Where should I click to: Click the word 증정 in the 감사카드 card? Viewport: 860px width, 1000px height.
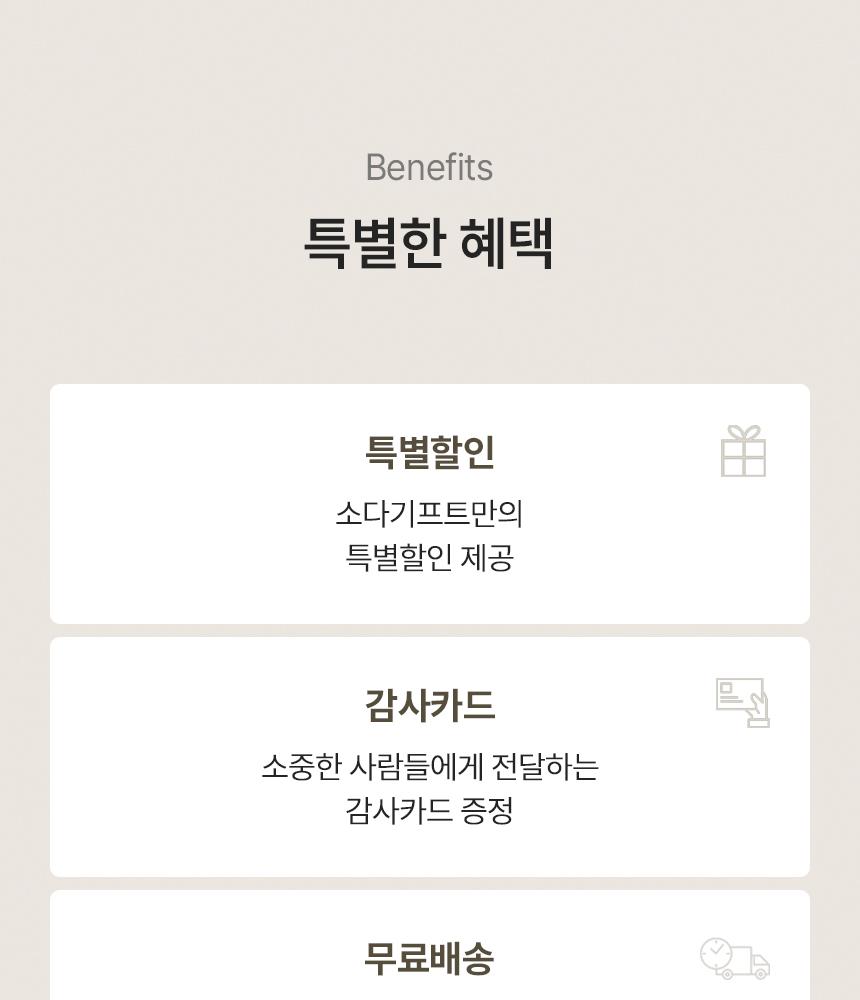487,811
